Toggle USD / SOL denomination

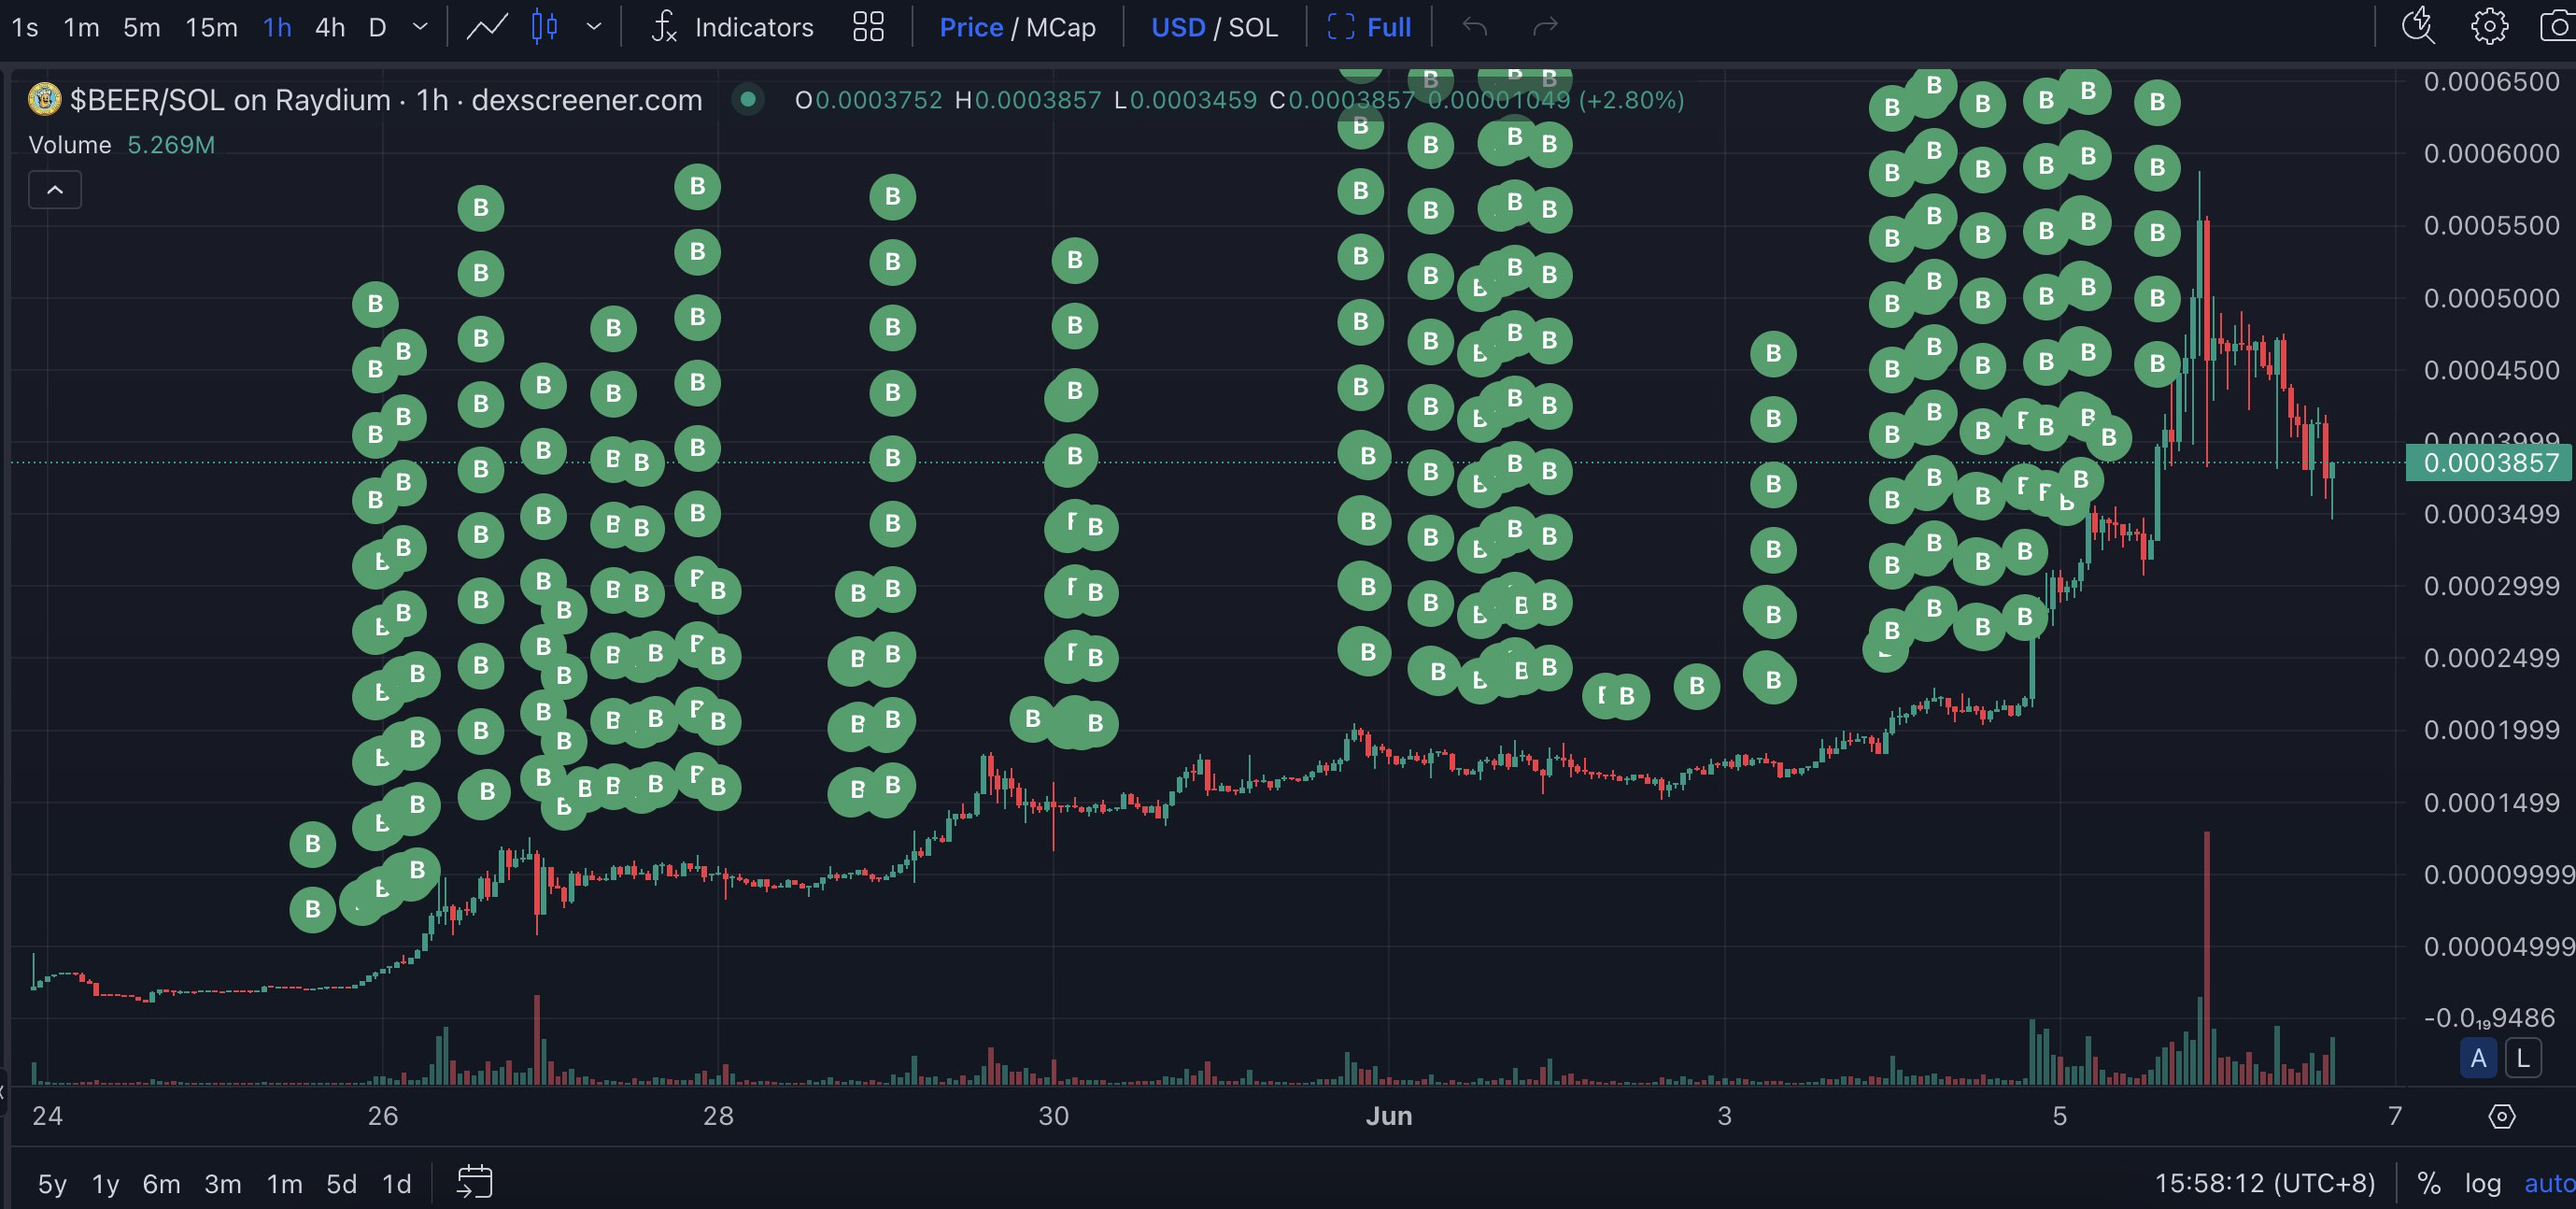point(1214,27)
